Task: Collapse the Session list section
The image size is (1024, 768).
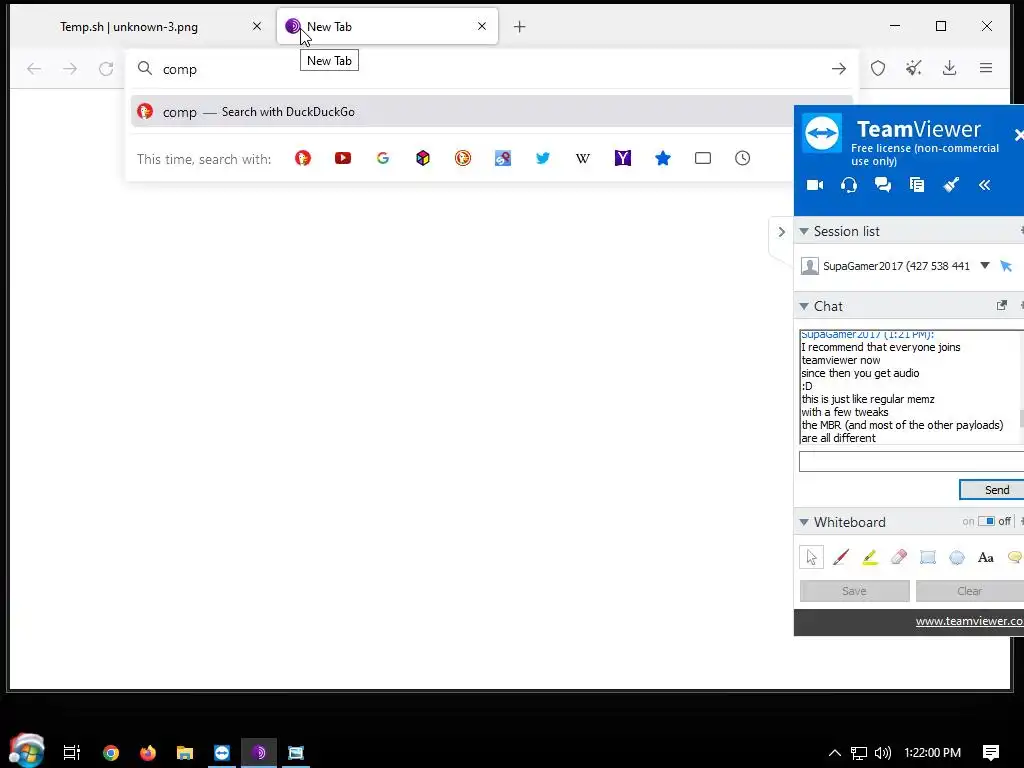Action: (x=804, y=231)
